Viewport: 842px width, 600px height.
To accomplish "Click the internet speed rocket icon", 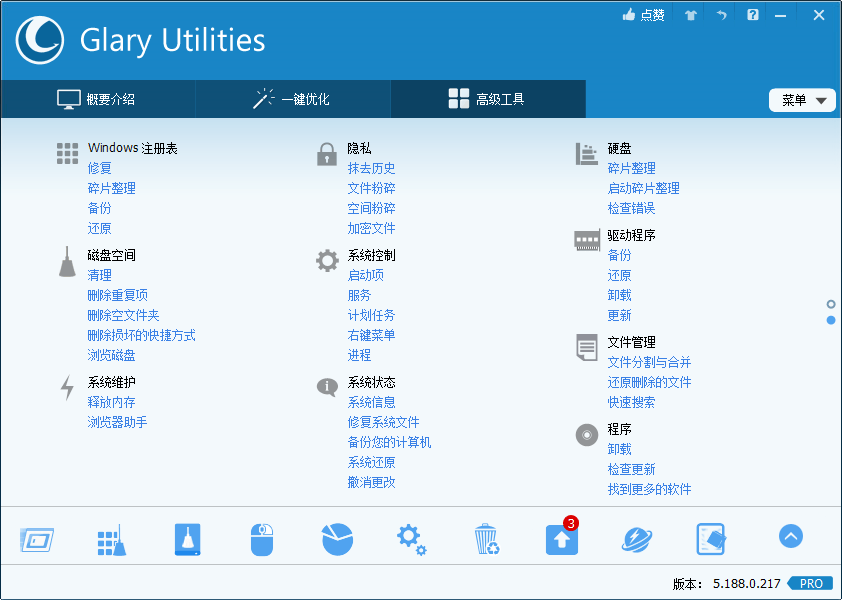I will (x=636, y=537).
